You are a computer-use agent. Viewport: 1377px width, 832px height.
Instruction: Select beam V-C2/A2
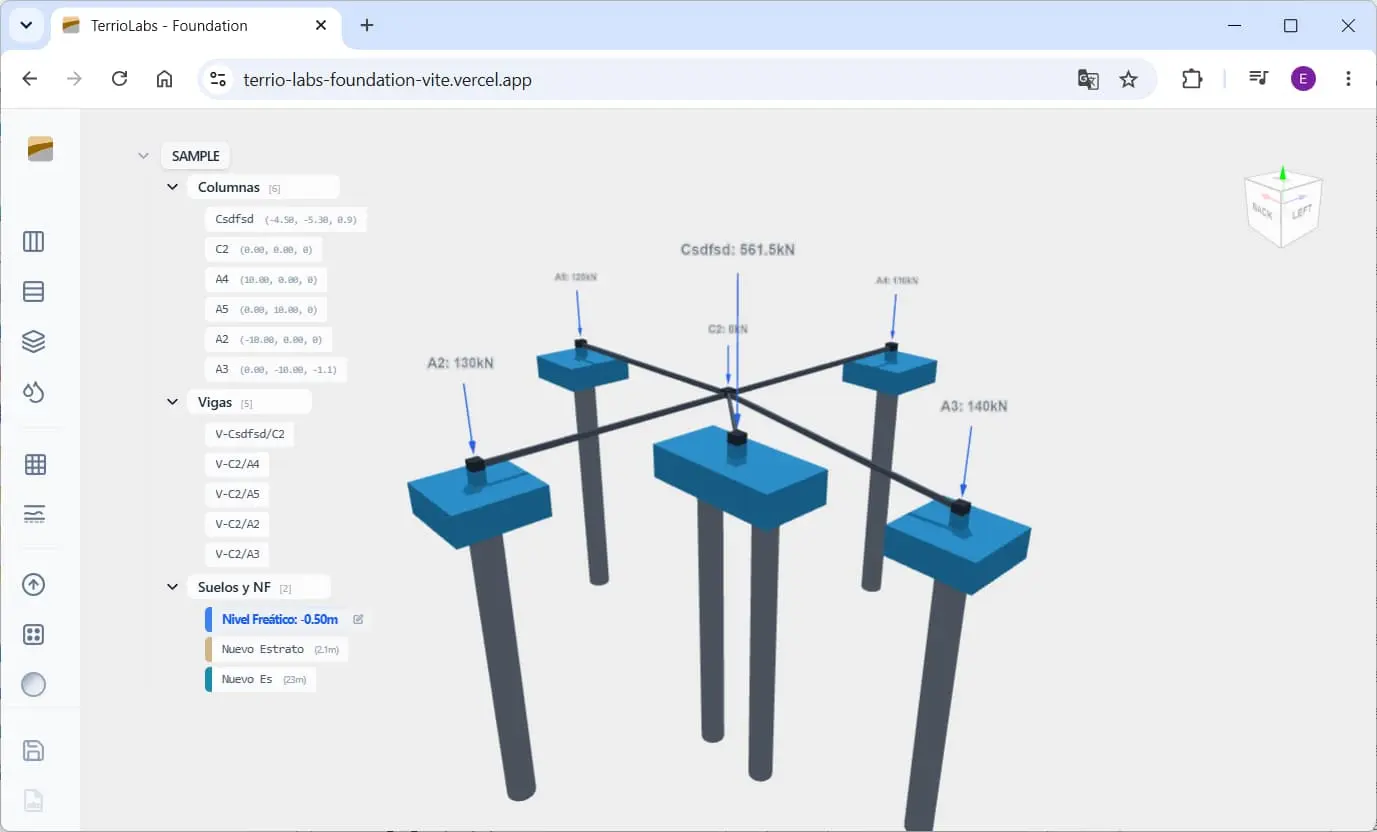pos(237,524)
